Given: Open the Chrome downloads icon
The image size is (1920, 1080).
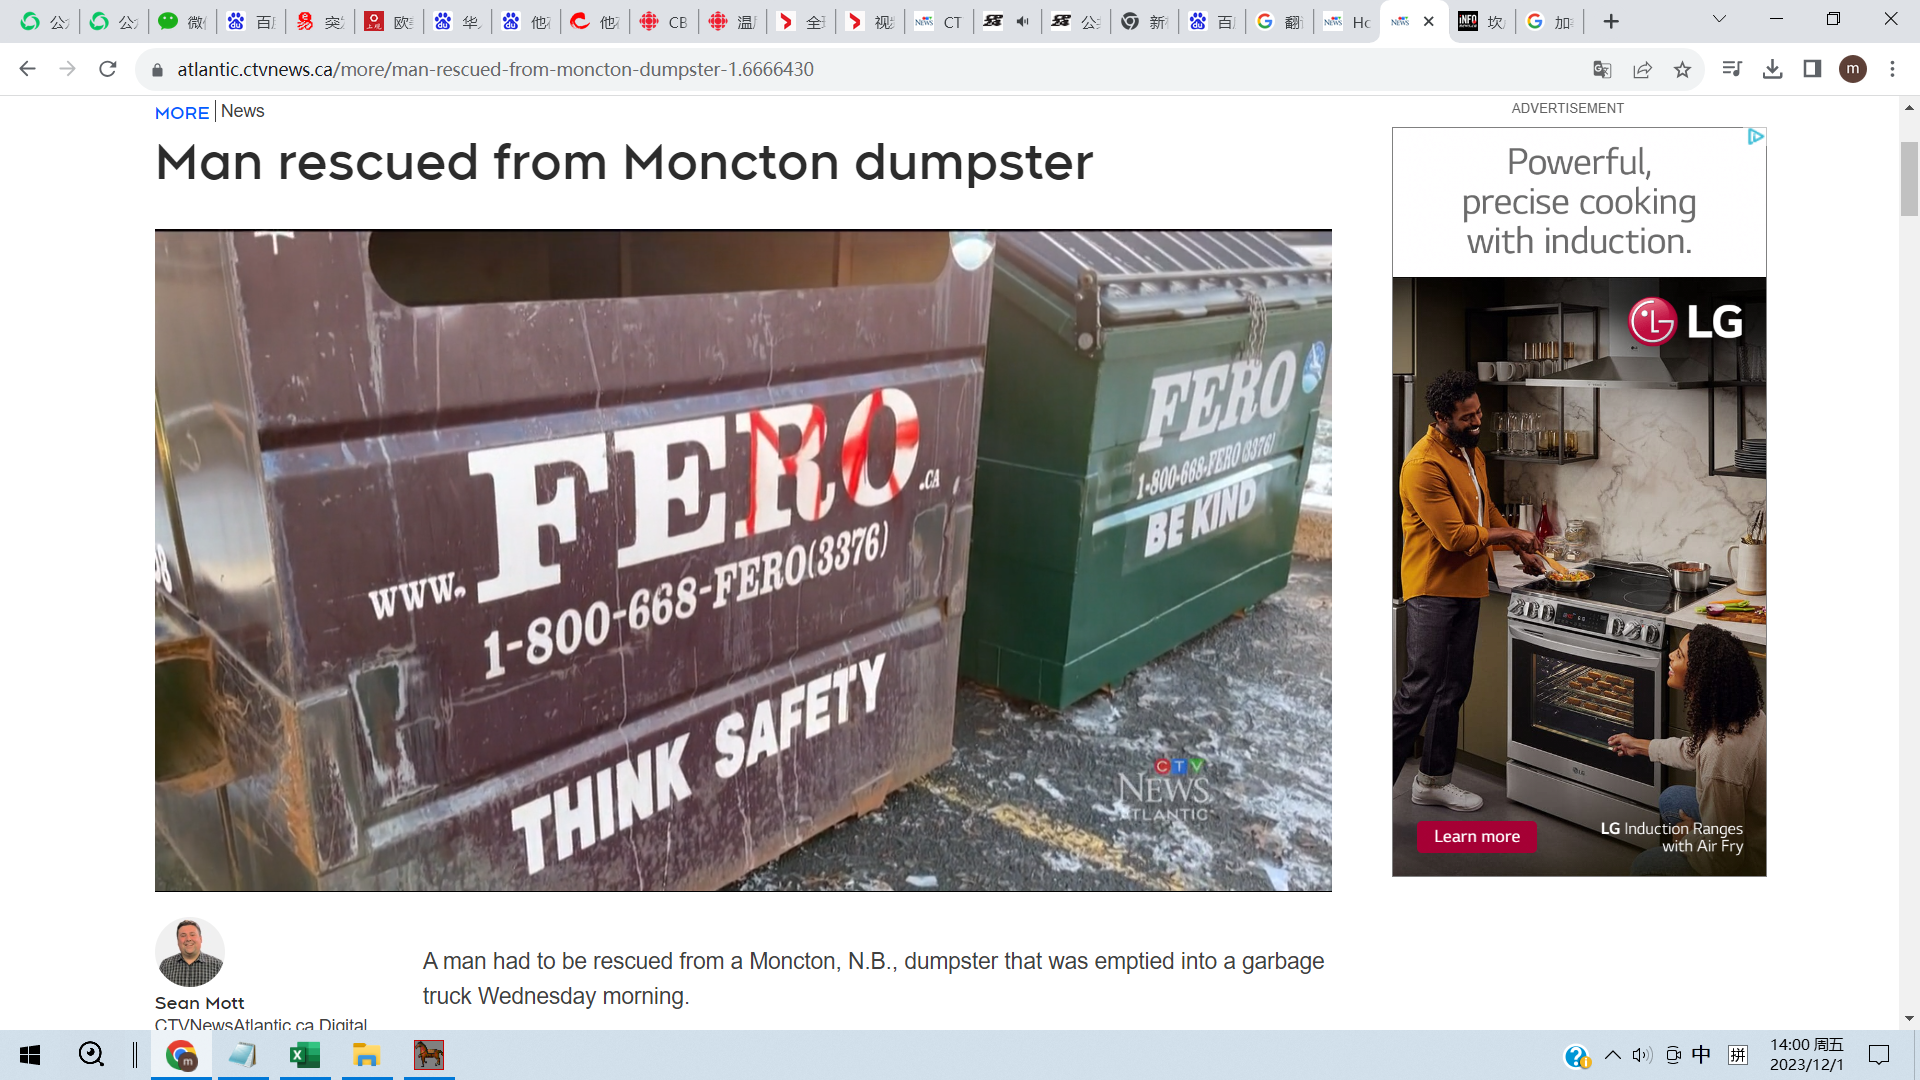Looking at the screenshot, I should [x=1772, y=69].
